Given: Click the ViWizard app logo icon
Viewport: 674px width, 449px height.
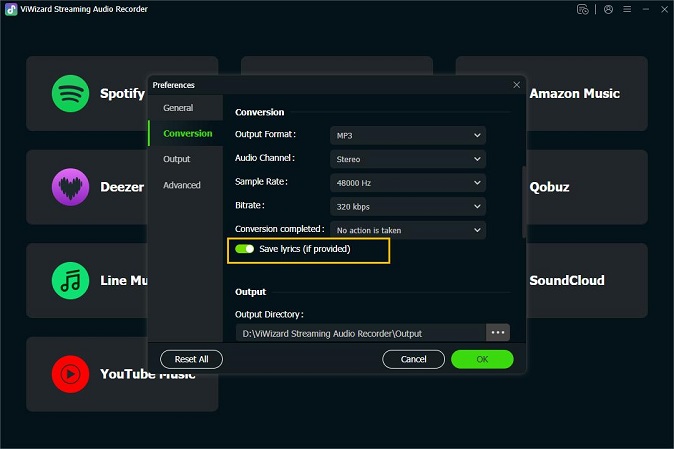Looking at the screenshot, I should tap(11, 9).
